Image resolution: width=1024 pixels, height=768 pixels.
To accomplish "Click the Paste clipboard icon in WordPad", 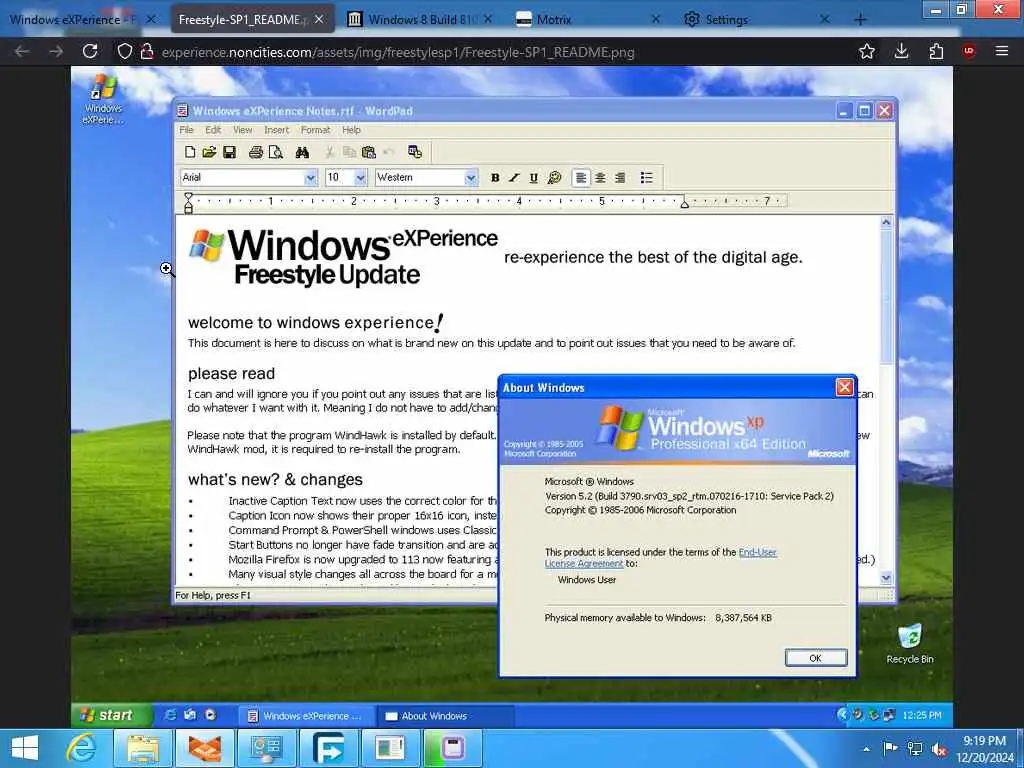I will click(369, 152).
